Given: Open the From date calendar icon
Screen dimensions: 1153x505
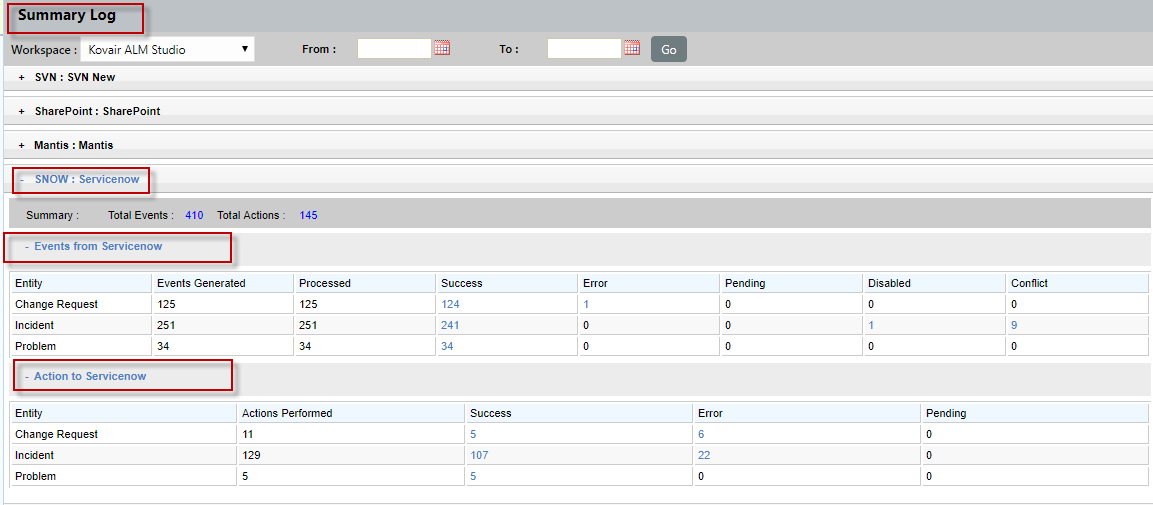Looking at the screenshot, I should (442, 48).
